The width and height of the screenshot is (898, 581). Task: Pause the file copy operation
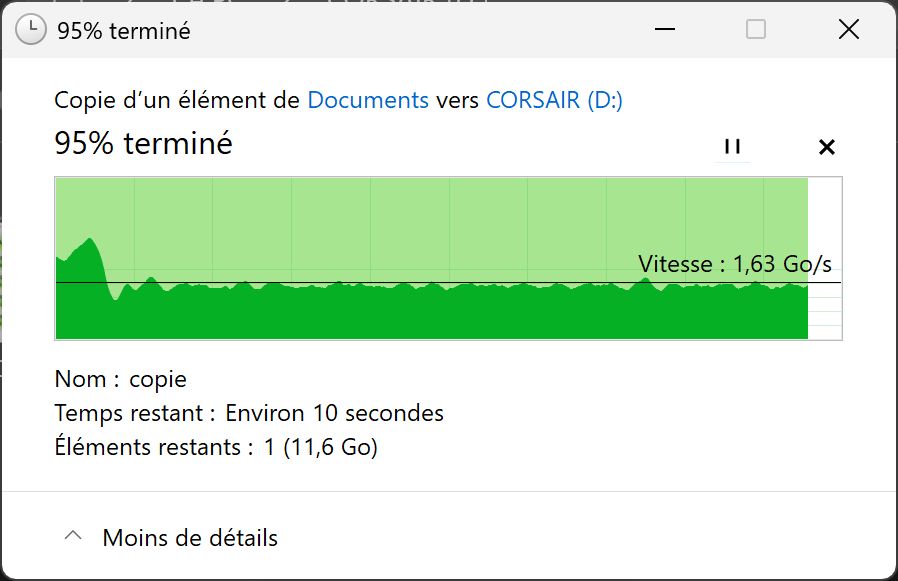coord(732,147)
